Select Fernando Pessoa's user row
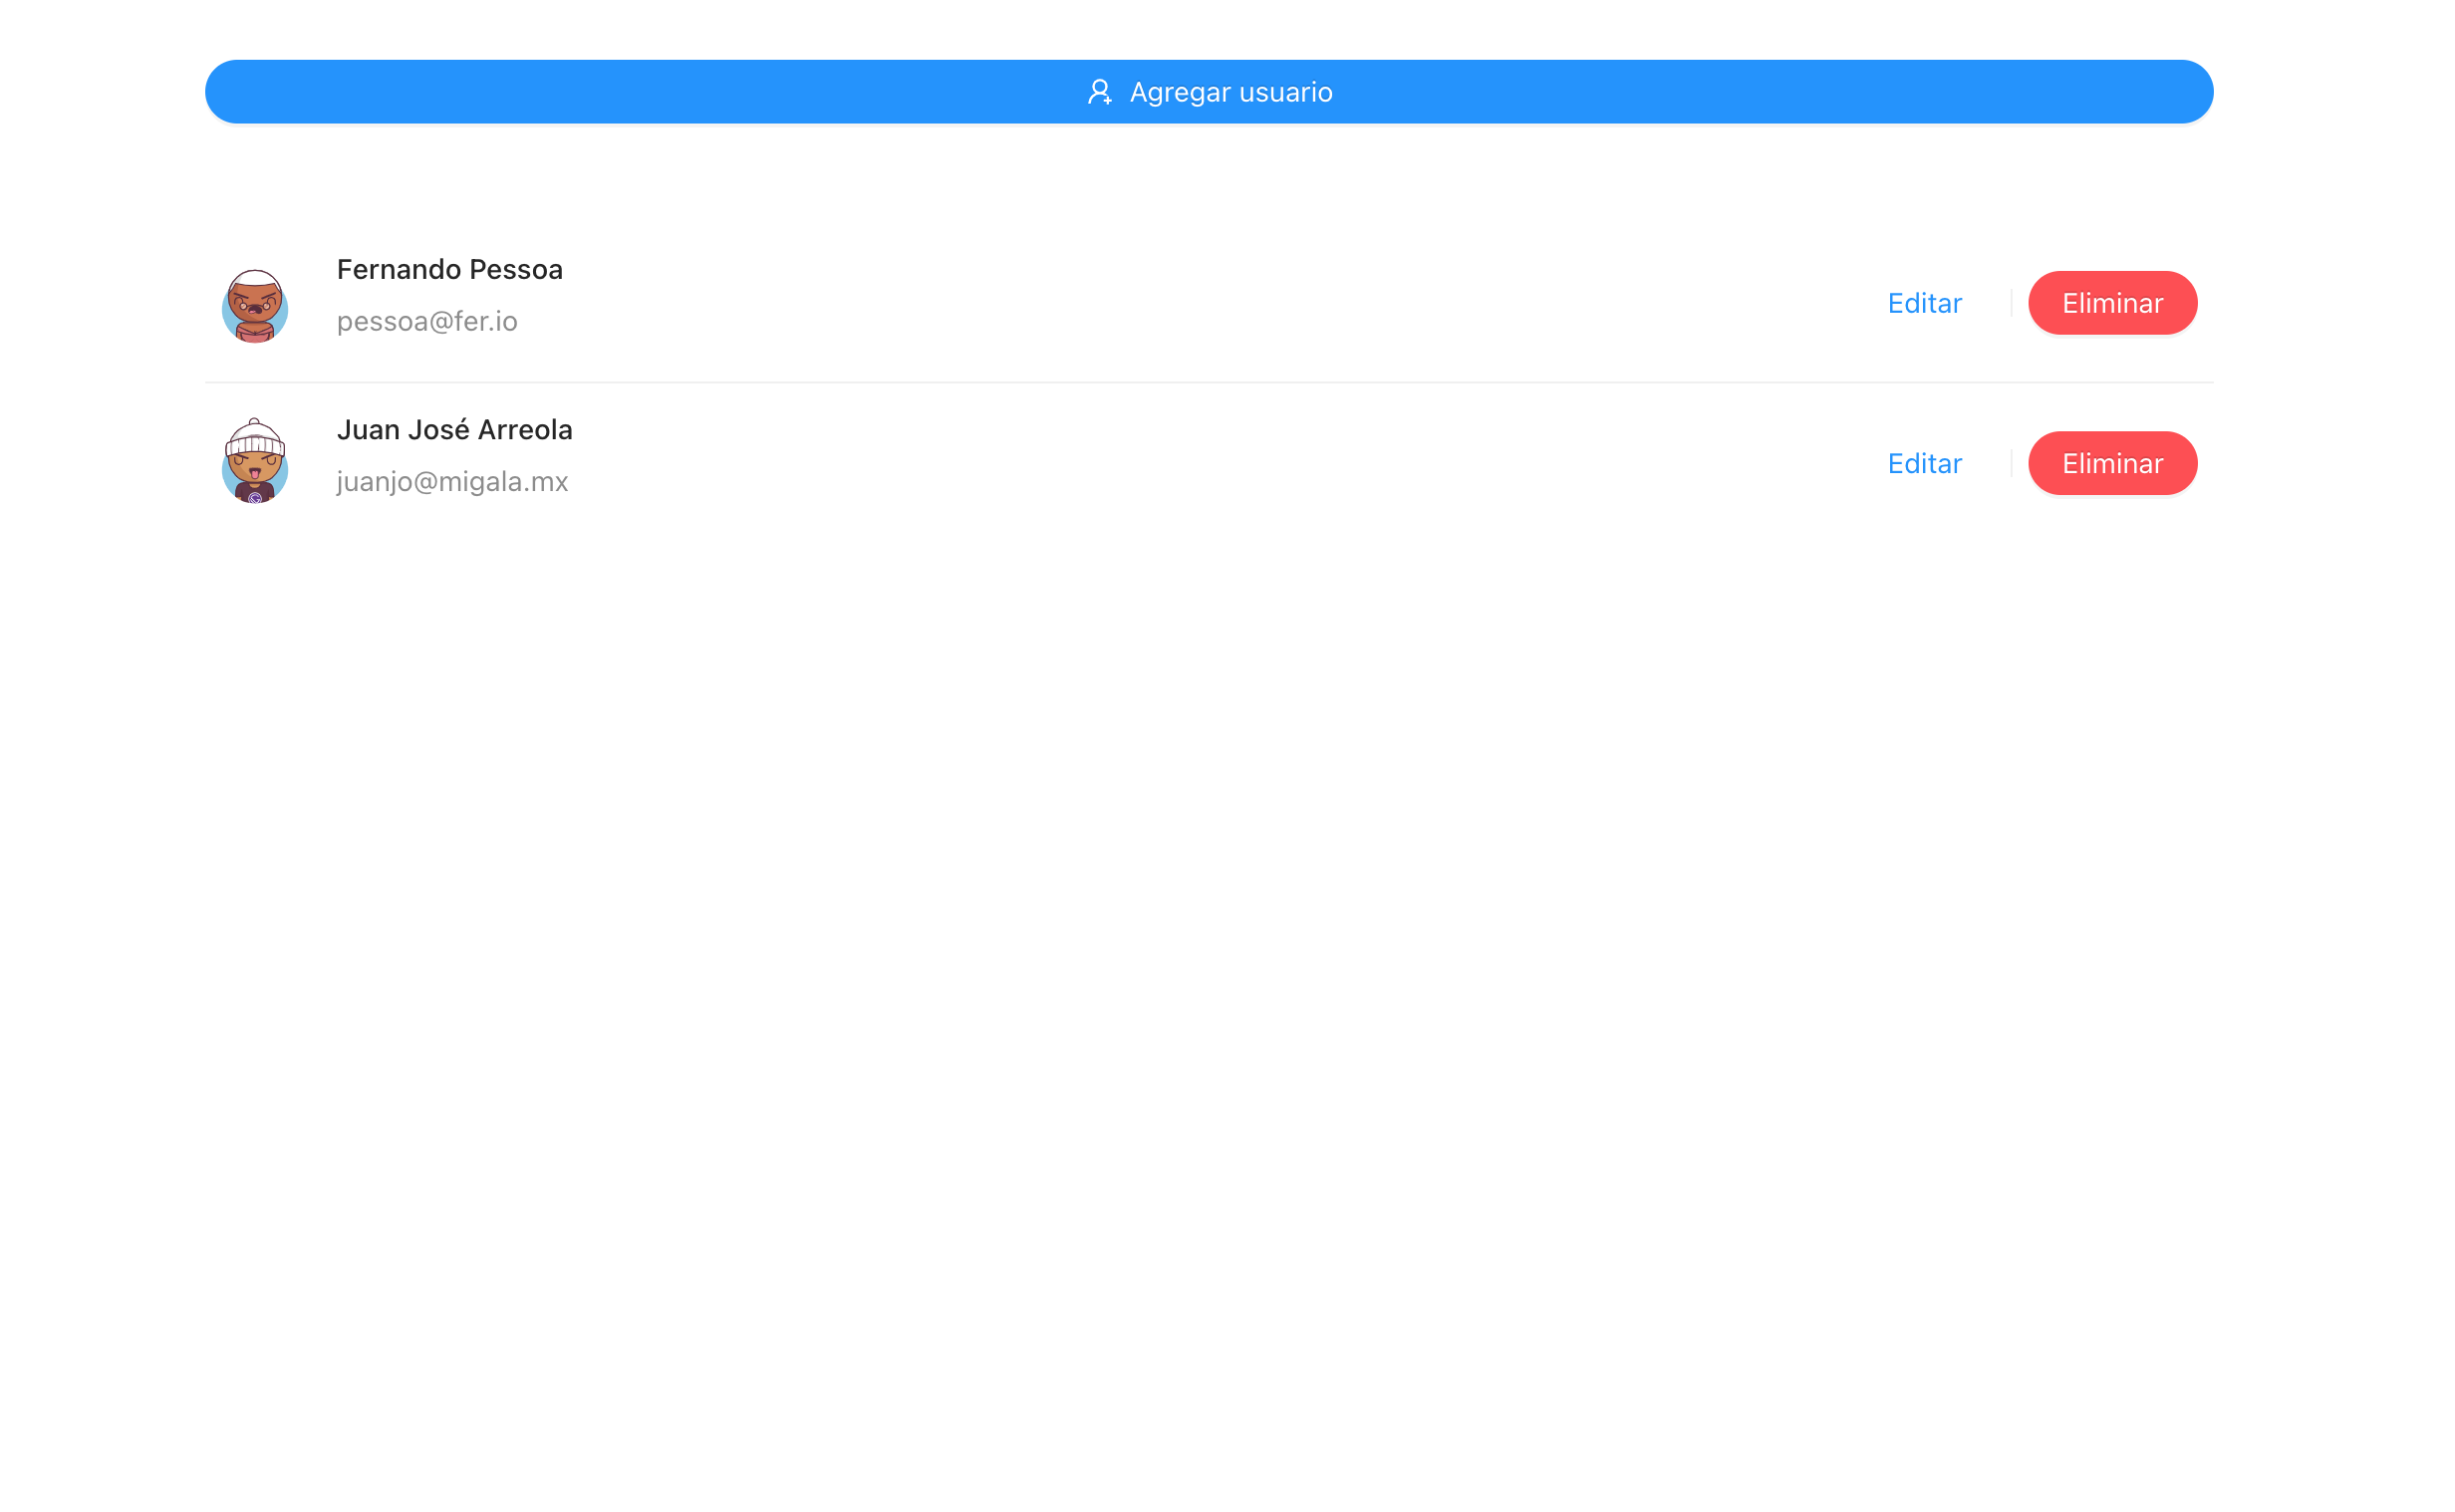 pos(1200,305)
